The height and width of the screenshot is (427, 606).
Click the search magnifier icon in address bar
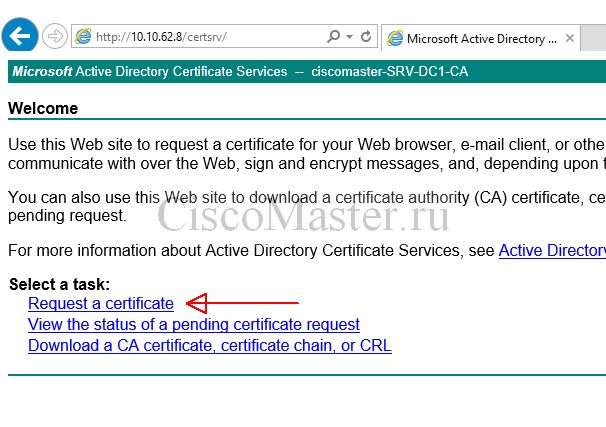[334, 36]
